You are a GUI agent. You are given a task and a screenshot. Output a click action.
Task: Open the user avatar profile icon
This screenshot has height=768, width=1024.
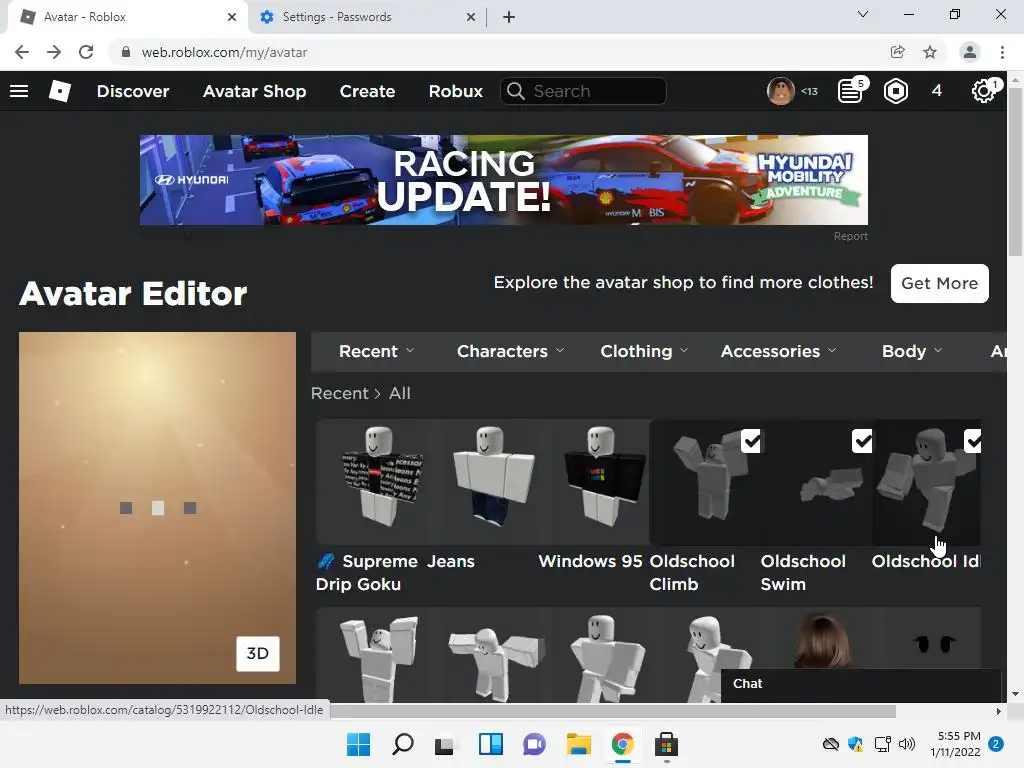pos(780,91)
